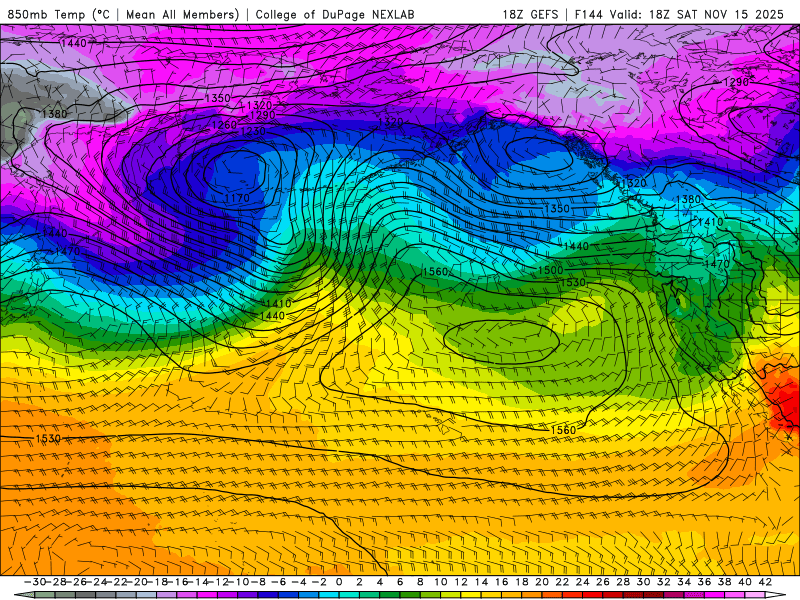Screen dimensions: 800x600
Task: Click the 6 colorbar tick label
Action: coord(400,582)
